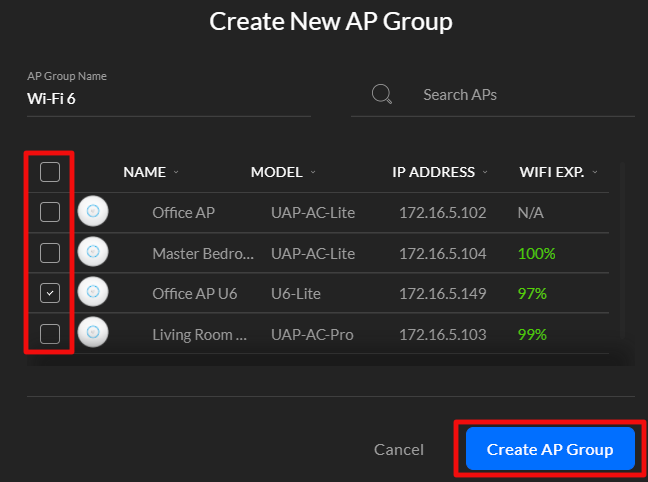Select the U6-Lite model cell
This screenshot has width=648, height=482.
pos(292,293)
